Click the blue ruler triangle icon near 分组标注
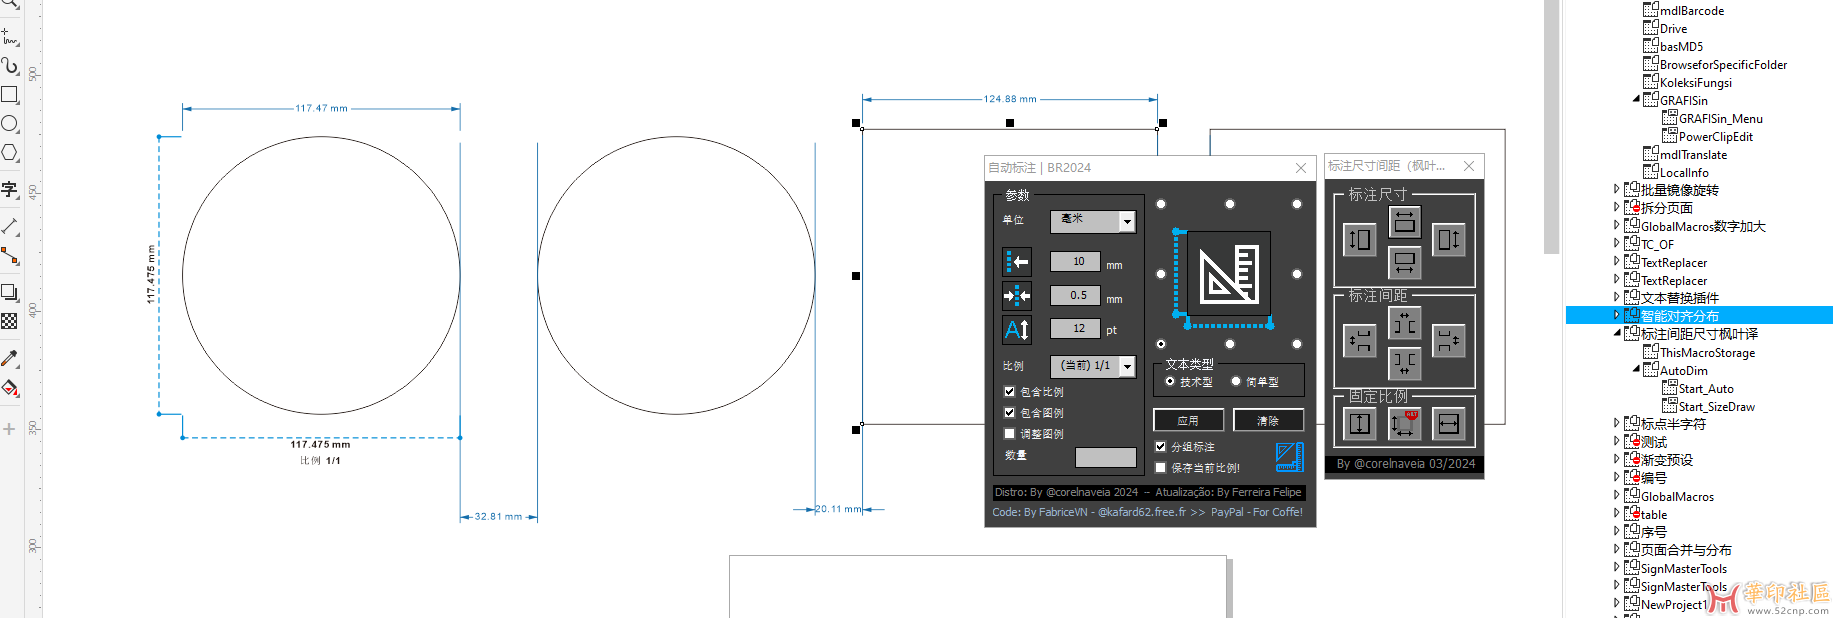Image resolution: width=1833 pixels, height=618 pixels. (1290, 457)
